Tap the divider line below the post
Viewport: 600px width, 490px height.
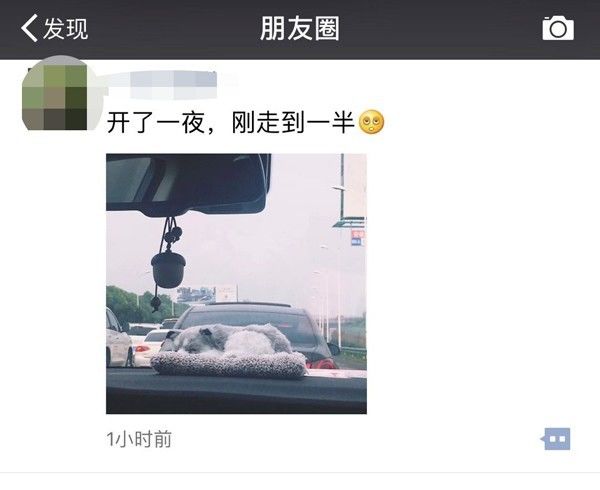pyautogui.click(x=300, y=473)
